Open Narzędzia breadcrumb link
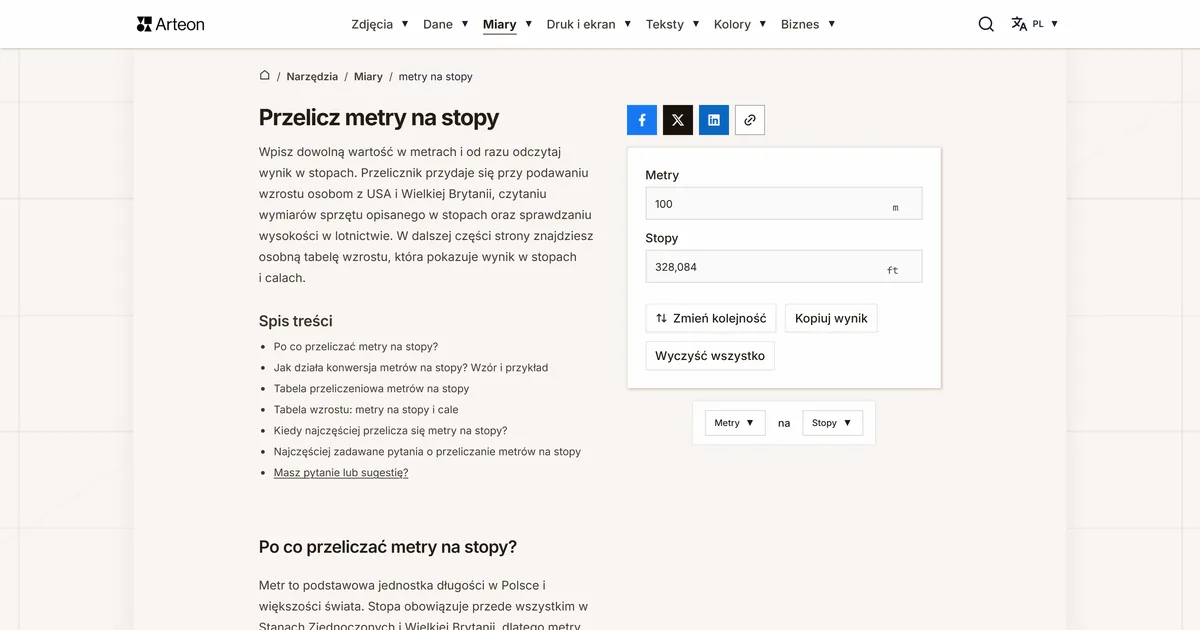Image resolution: width=1200 pixels, height=630 pixels. click(x=312, y=76)
